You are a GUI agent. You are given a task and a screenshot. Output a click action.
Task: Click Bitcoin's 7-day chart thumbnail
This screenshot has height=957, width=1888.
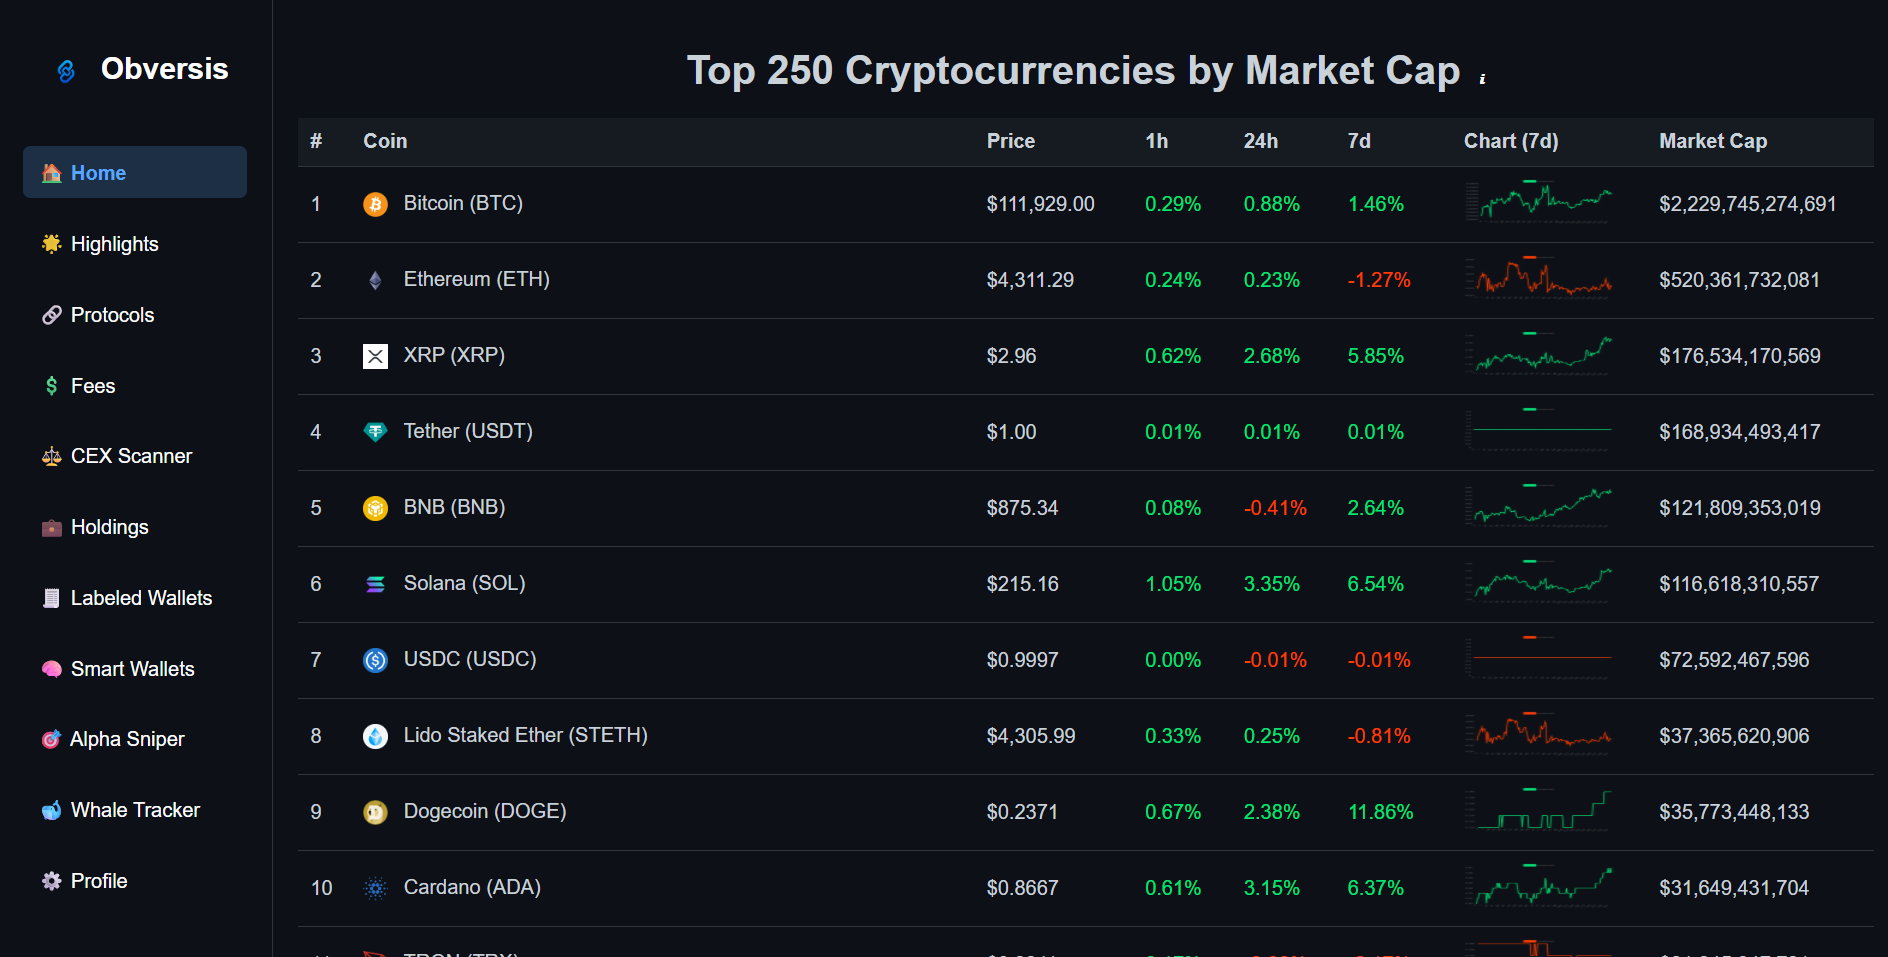1538,202
